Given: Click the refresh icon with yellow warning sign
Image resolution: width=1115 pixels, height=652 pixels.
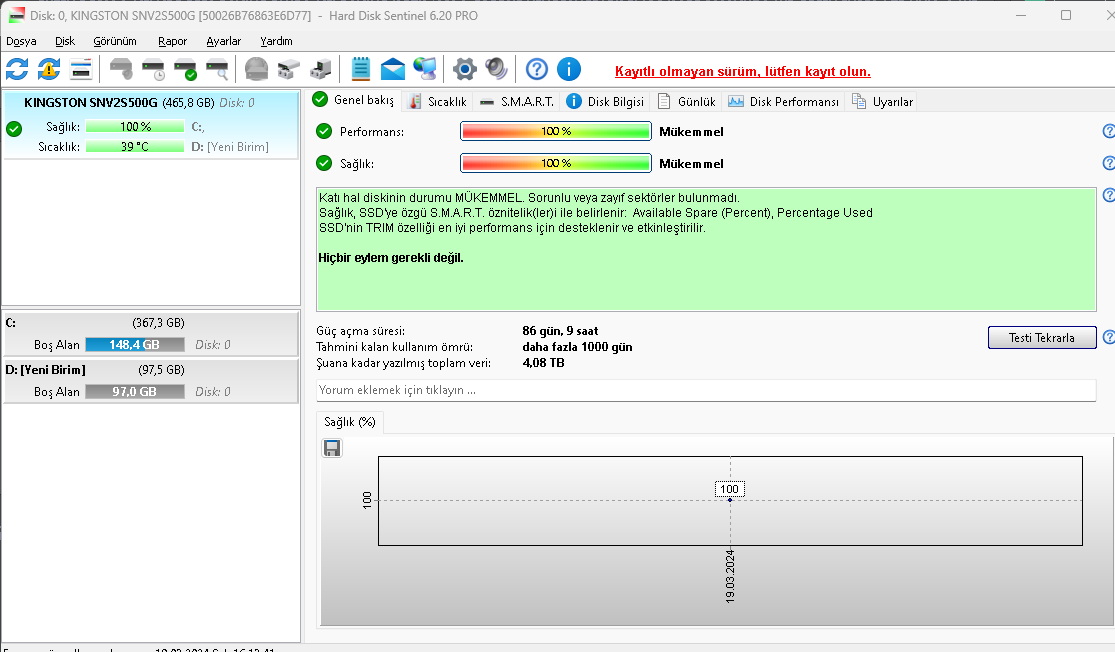Looking at the screenshot, I should click(x=49, y=69).
